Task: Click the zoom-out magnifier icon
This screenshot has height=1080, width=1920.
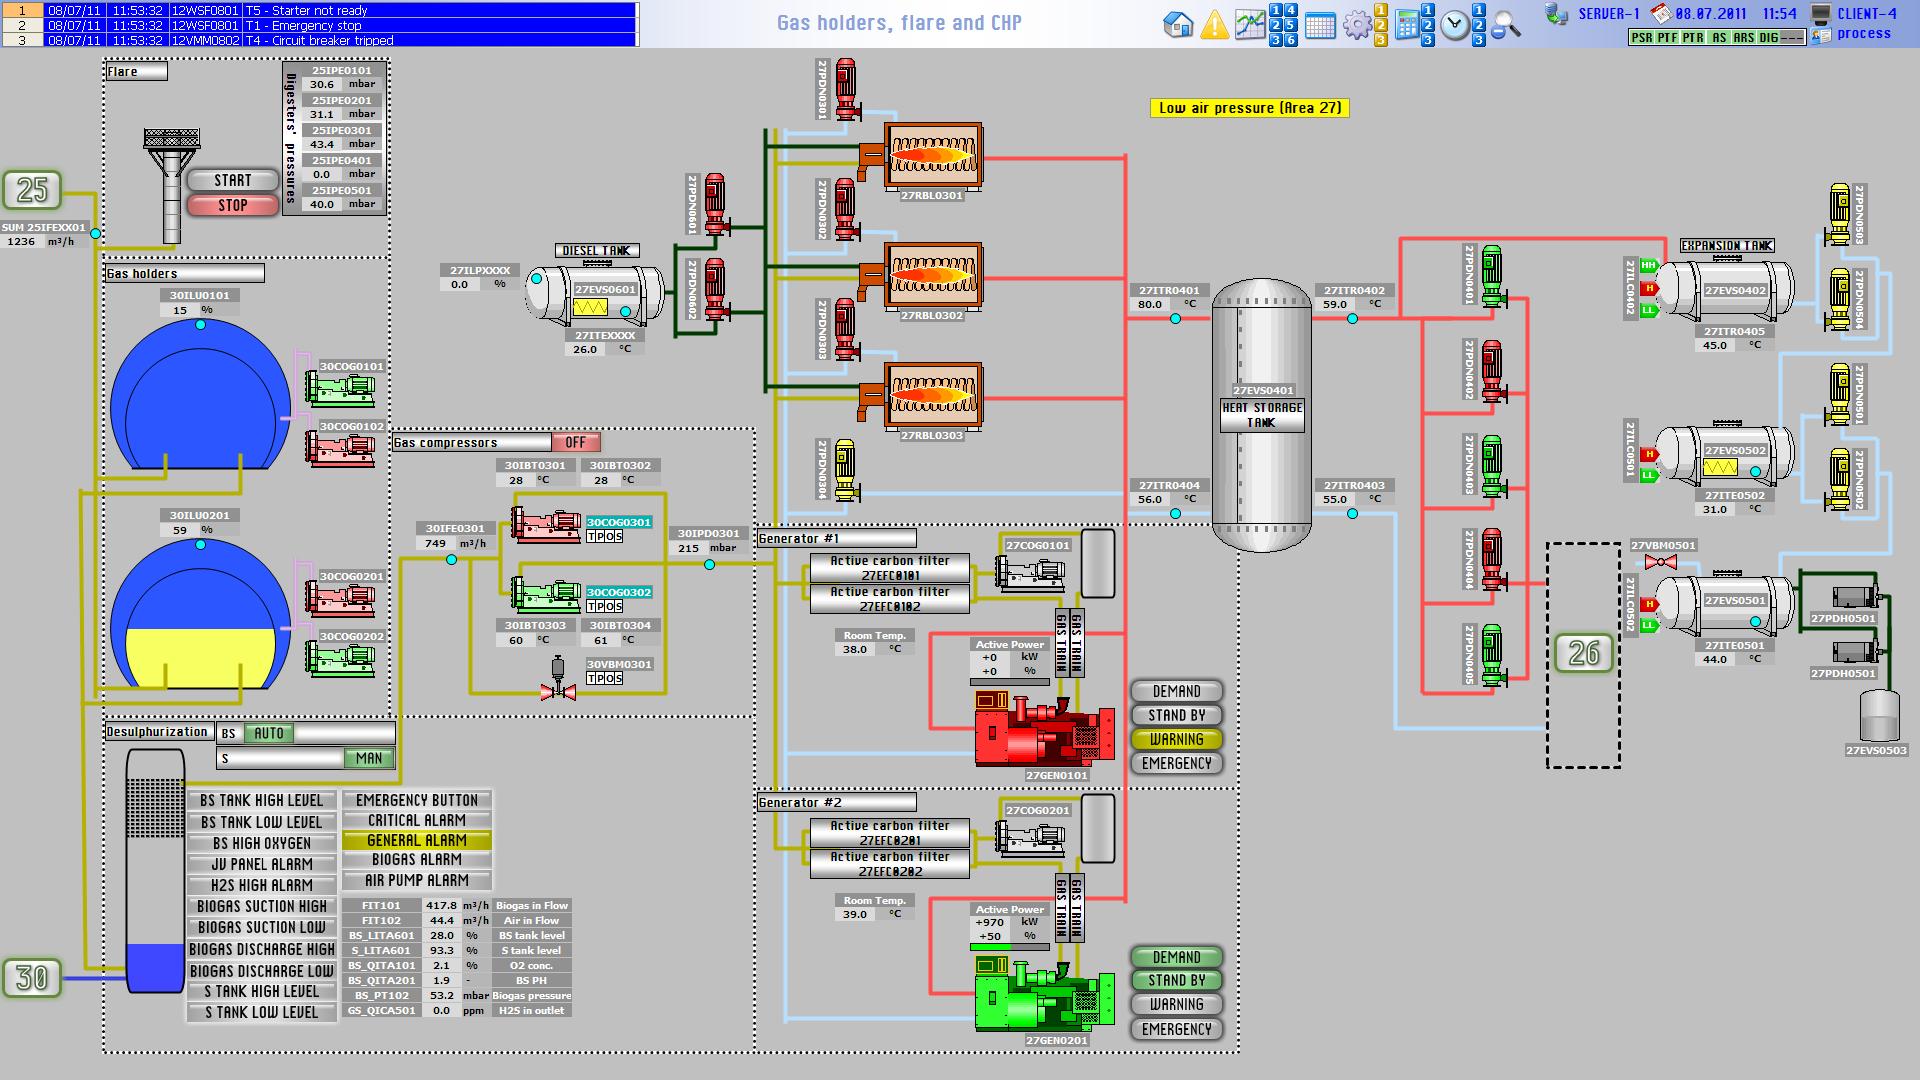Action: (x=1506, y=25)
